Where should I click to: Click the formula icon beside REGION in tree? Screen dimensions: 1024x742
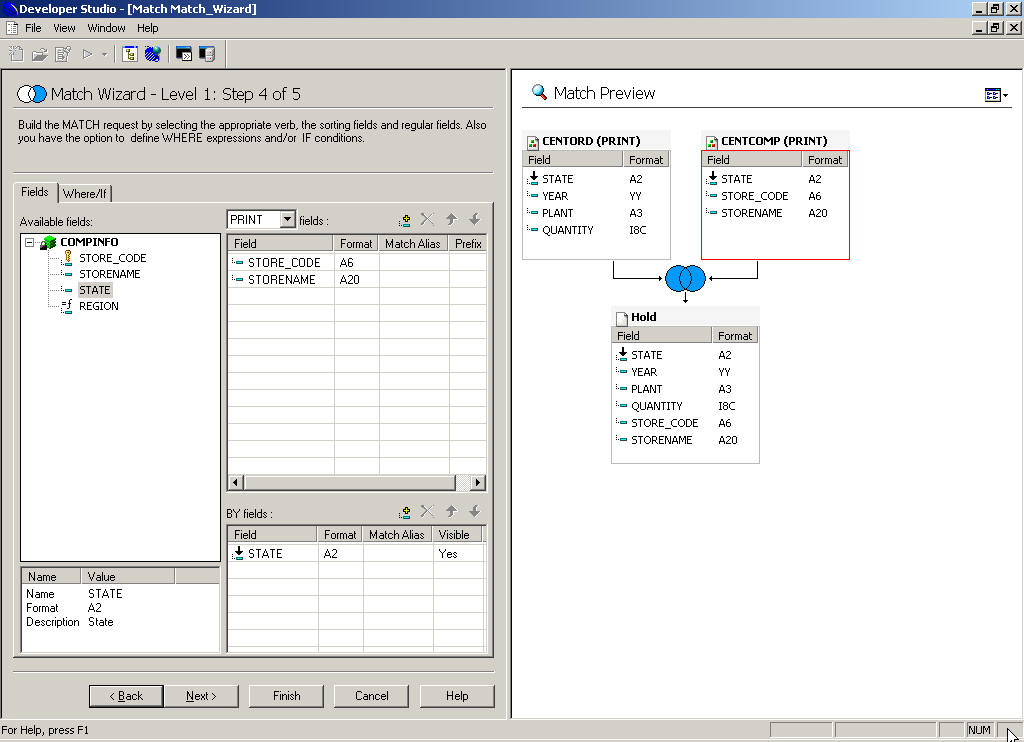[x=67, y=306]
